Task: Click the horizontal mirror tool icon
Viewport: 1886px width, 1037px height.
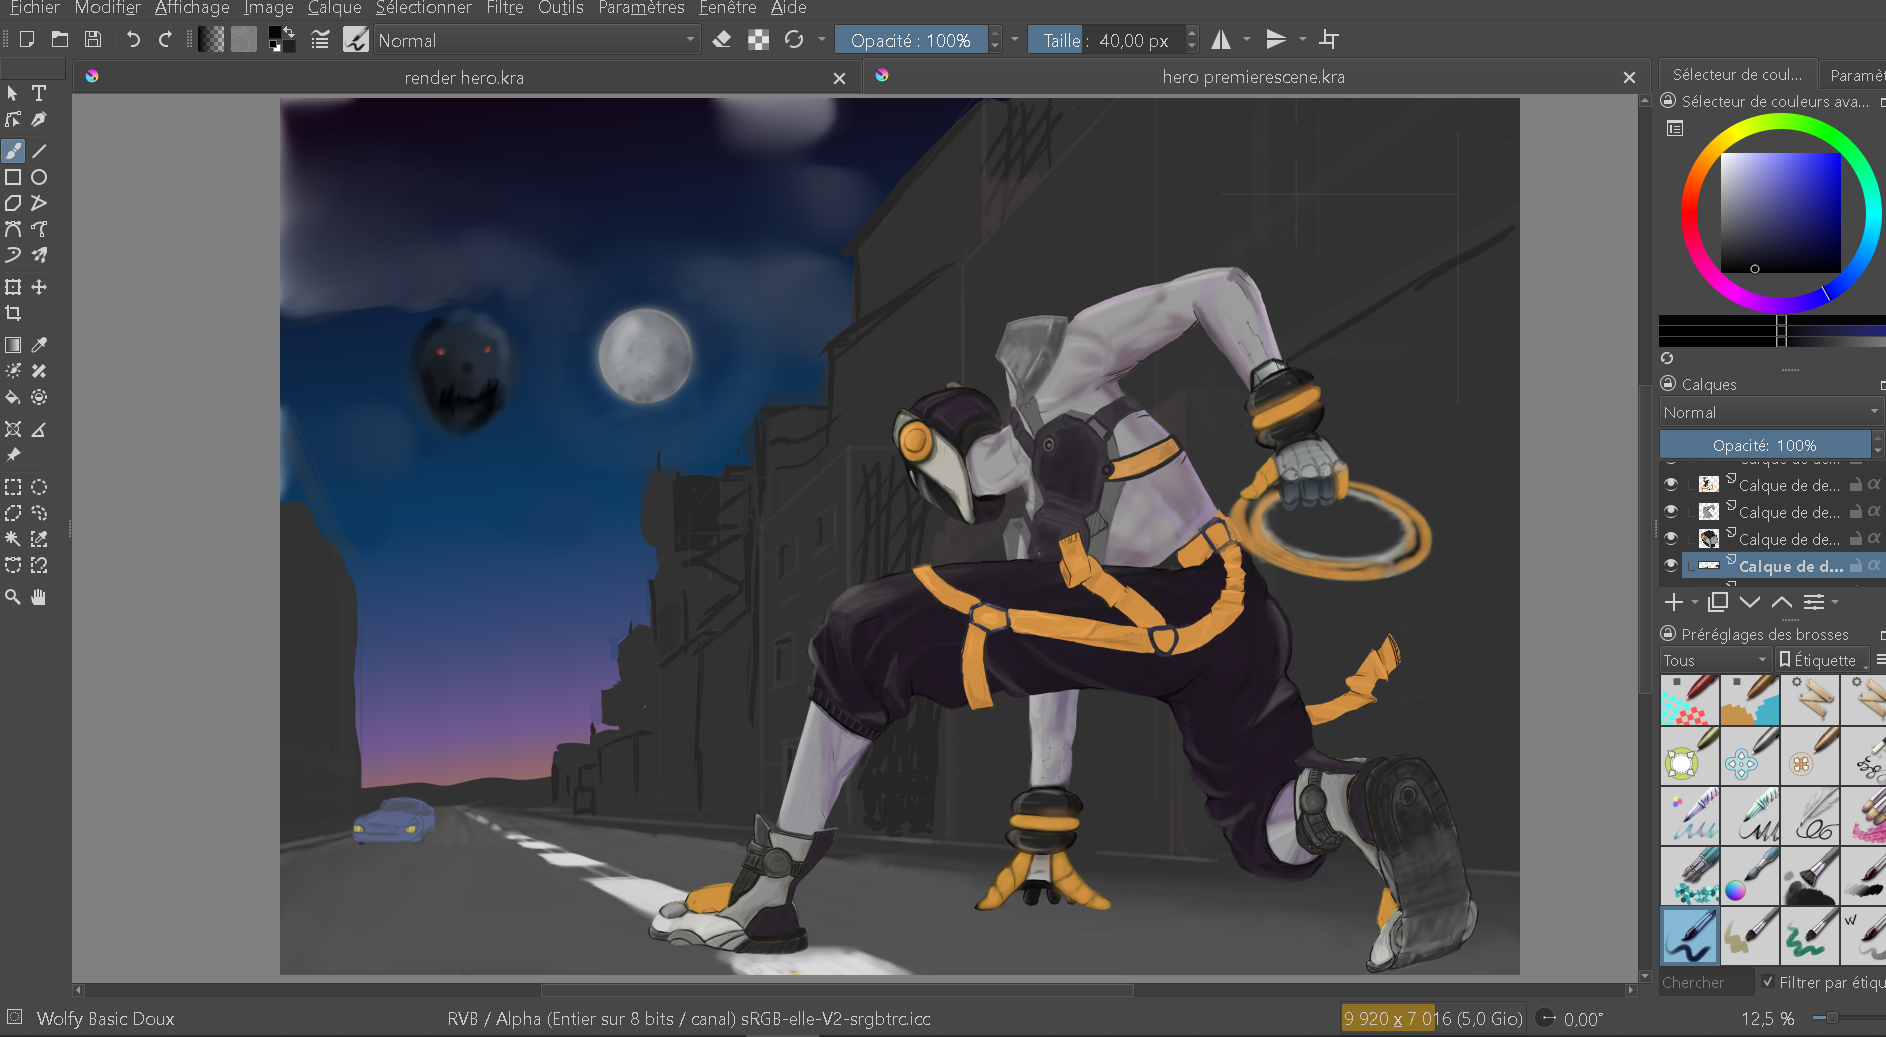Action: (1221, 40)
